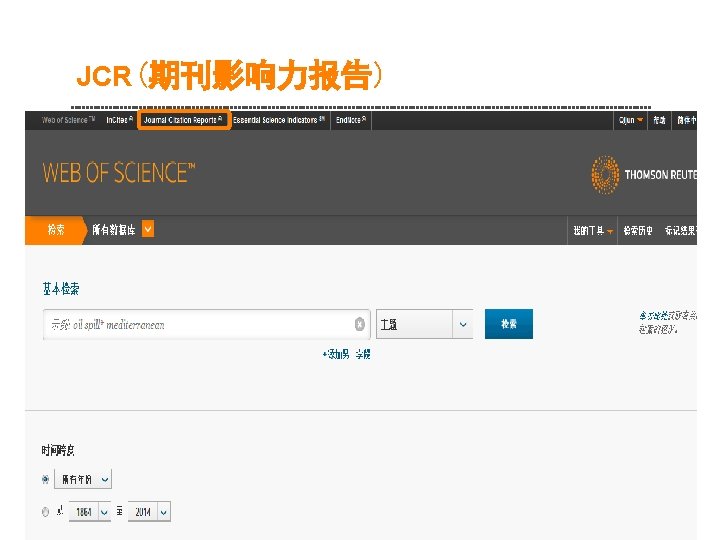Open the 所有数据库 database dropdown arrow
Image resolution: width=720 pixels, height=540 pixels.
click(148, 229)
